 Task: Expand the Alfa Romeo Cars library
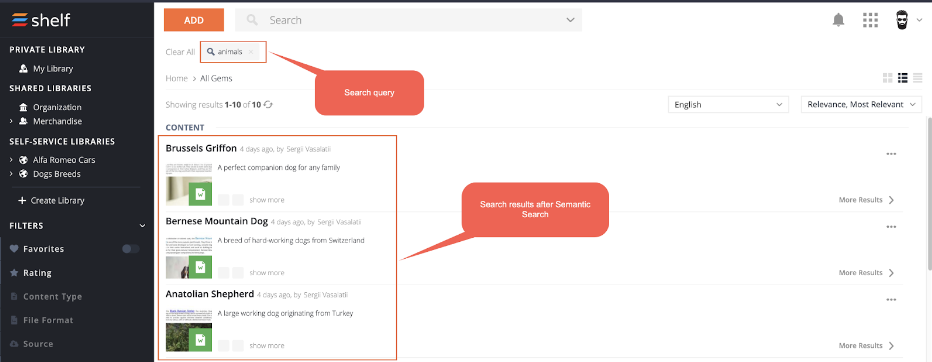[11, 160]
